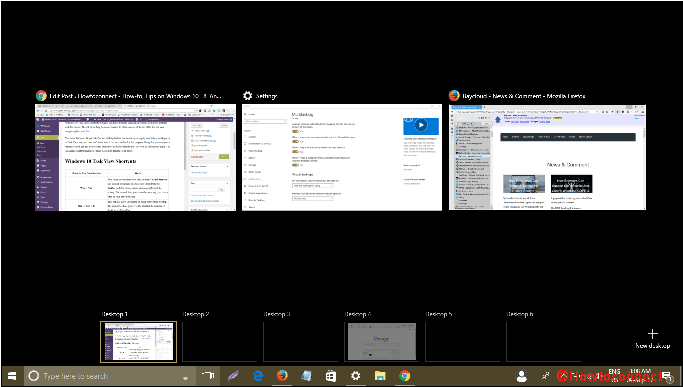683x387 pixels.
Task: Click the Cortana microphone in search box
Action: (186, 377)
